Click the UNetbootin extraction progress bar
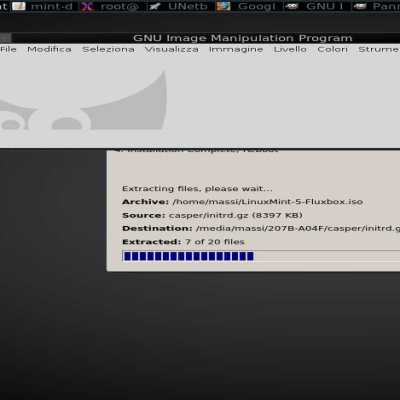 [x=261, y=256]
